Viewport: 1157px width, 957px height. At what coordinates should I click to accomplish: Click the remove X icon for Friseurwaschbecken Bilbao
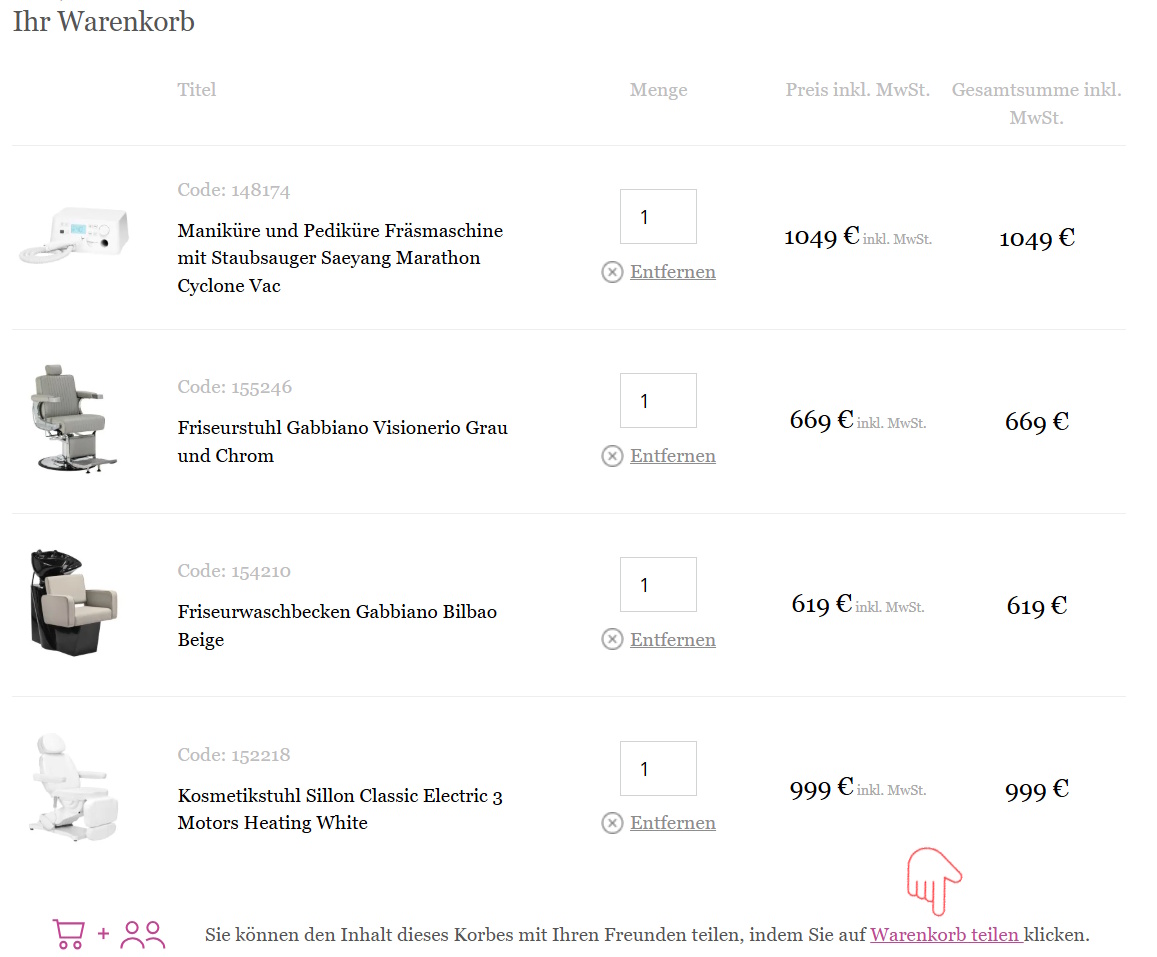point(612,640)
